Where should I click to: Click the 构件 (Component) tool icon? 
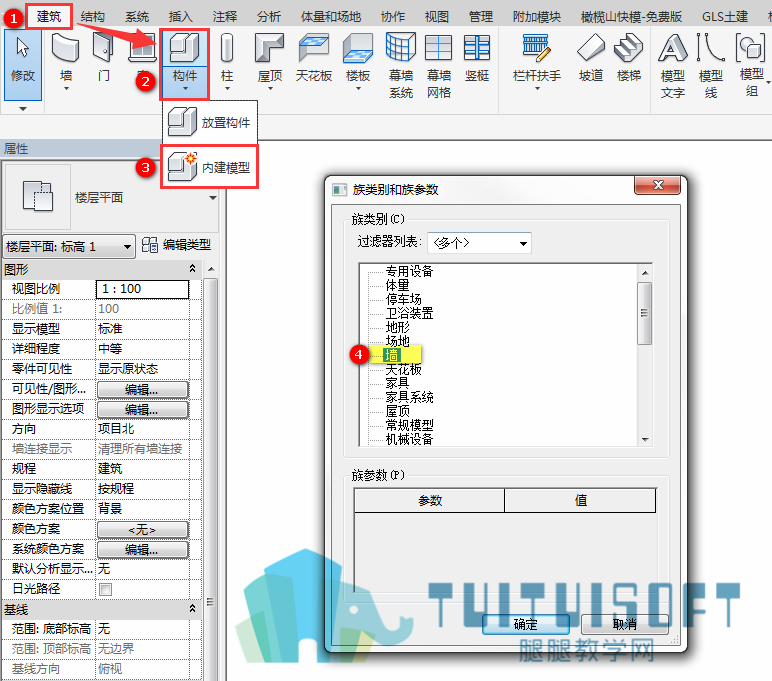click(x=185, y=48)
